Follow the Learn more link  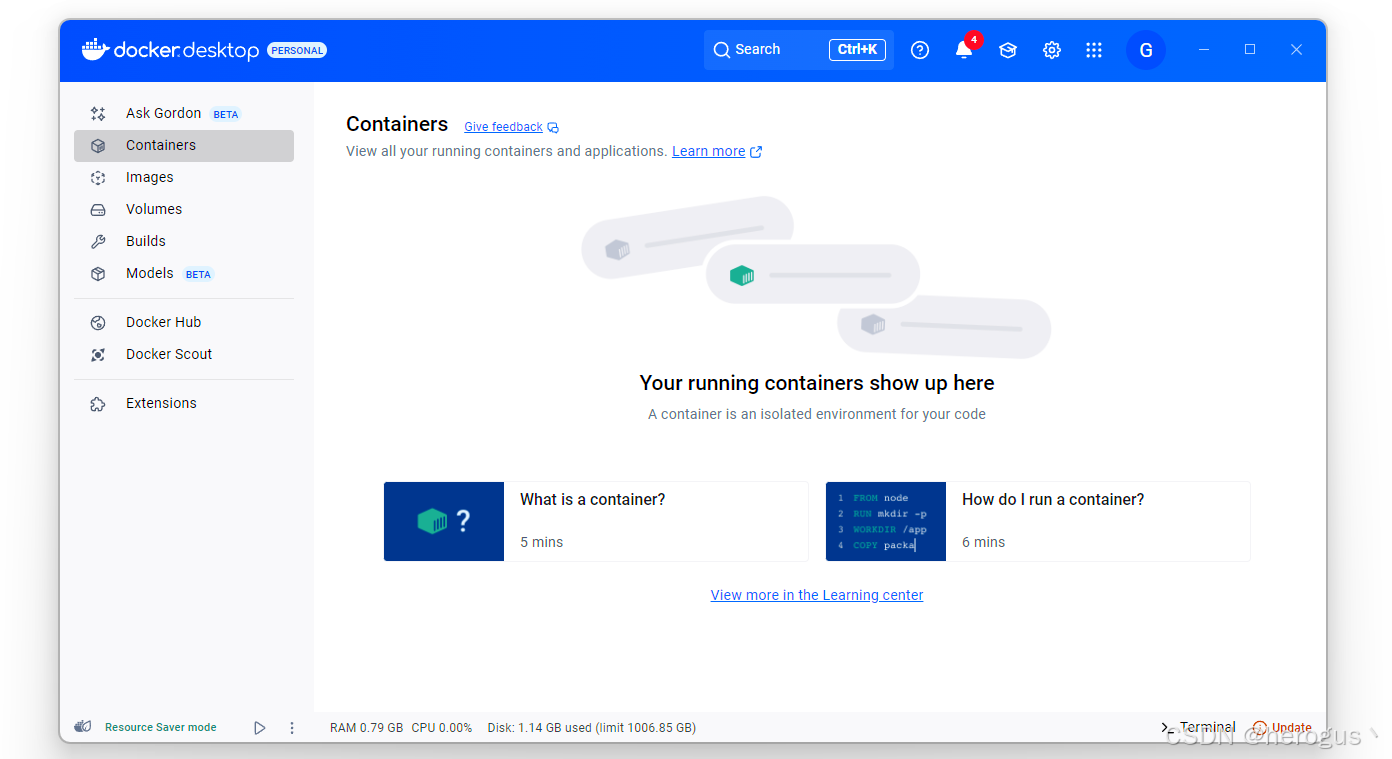point(708,151)
